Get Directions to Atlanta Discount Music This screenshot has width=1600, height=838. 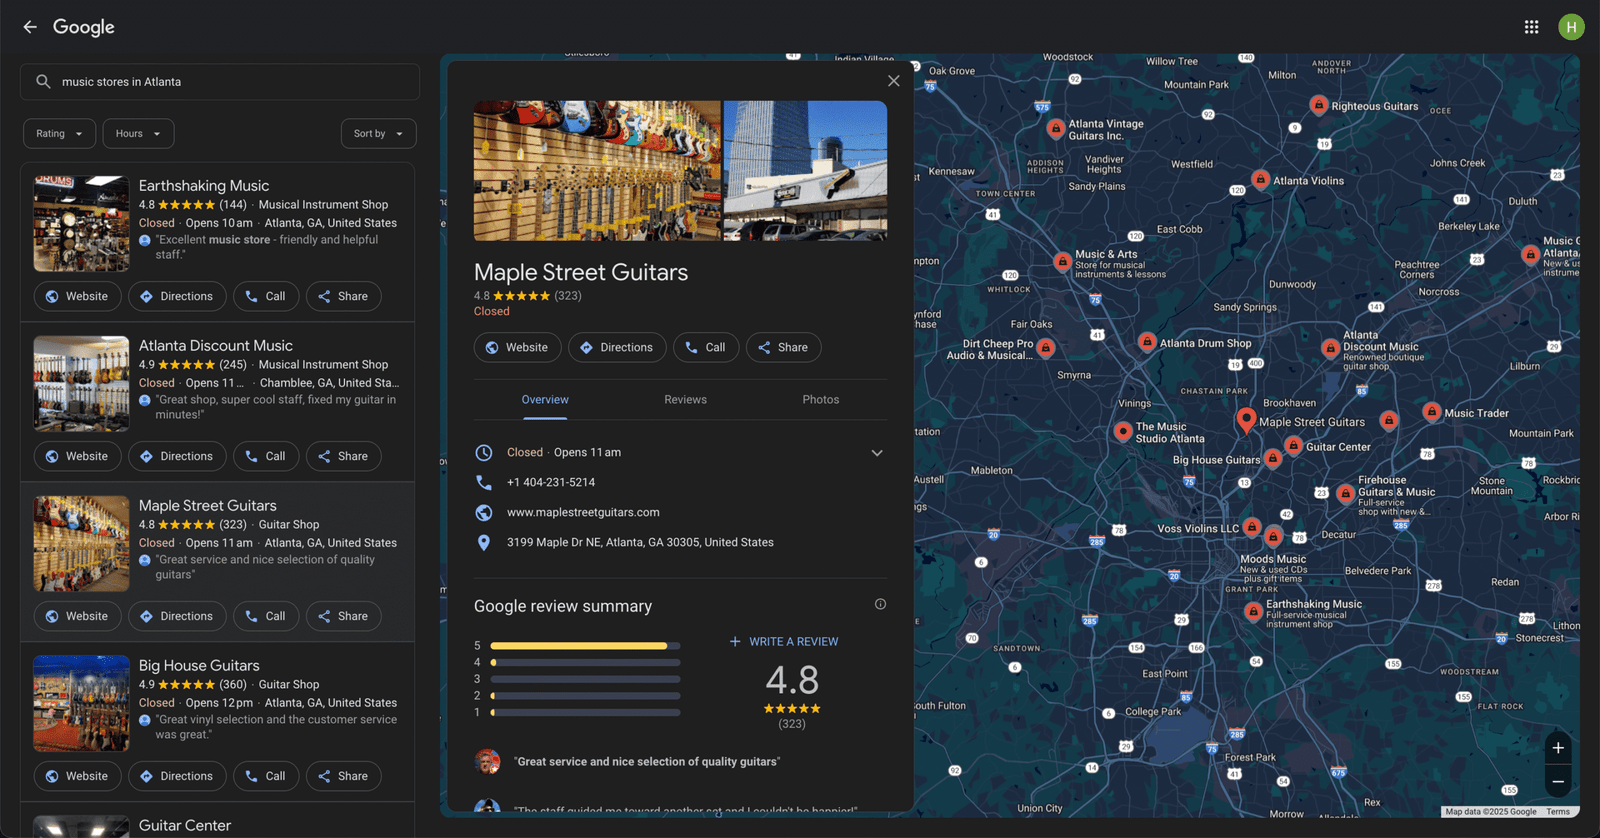point(177,456)
